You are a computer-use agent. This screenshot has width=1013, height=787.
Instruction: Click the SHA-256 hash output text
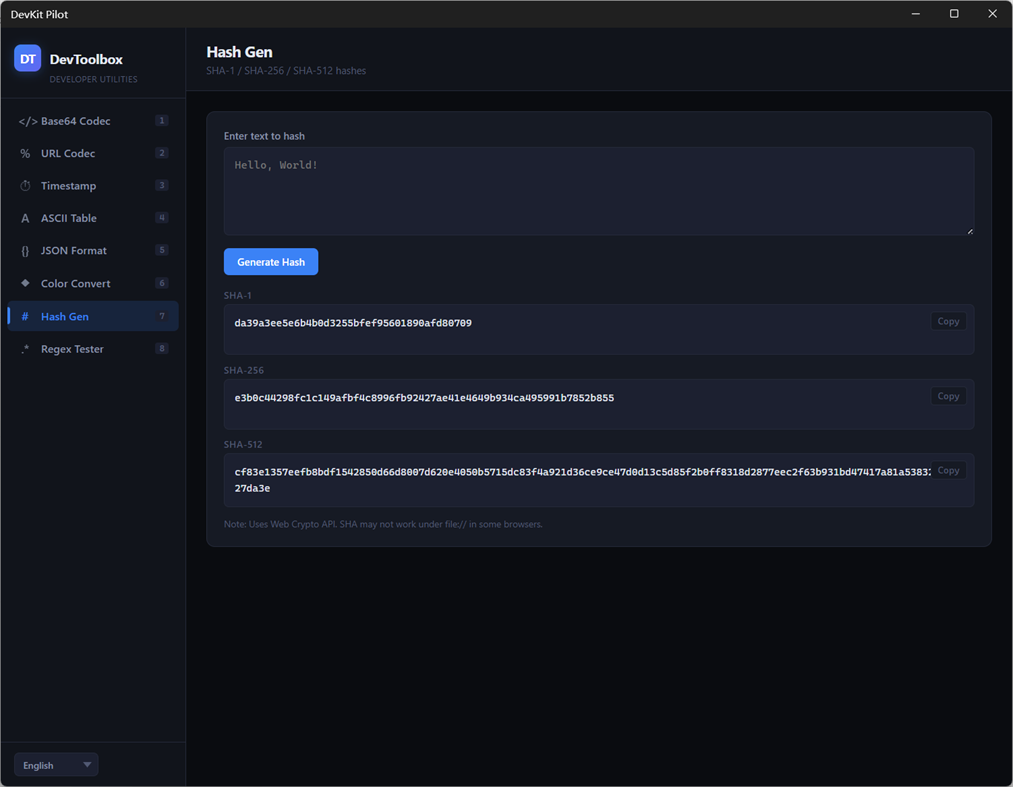tap(424, 398)
